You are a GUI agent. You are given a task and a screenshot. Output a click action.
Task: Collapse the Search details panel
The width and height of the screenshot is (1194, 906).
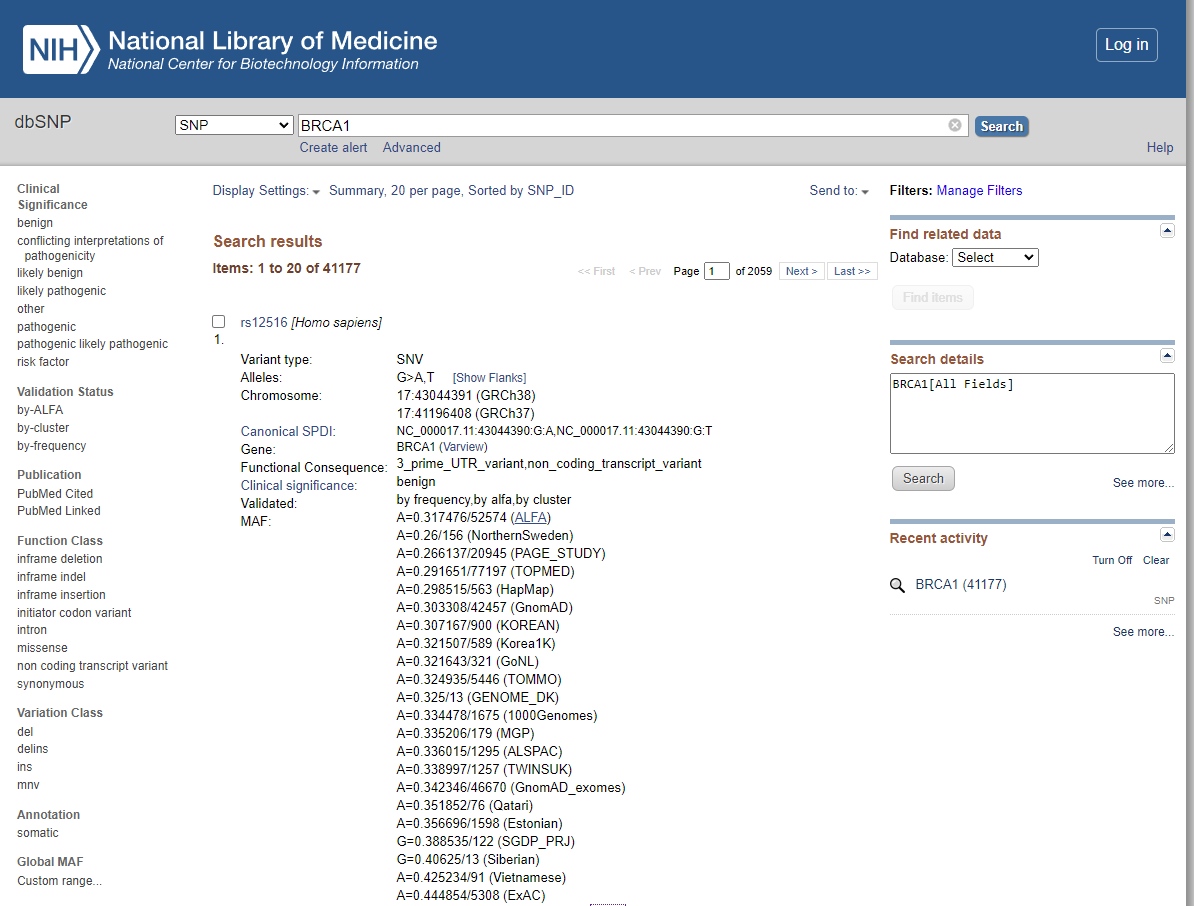pos(1166,356)
